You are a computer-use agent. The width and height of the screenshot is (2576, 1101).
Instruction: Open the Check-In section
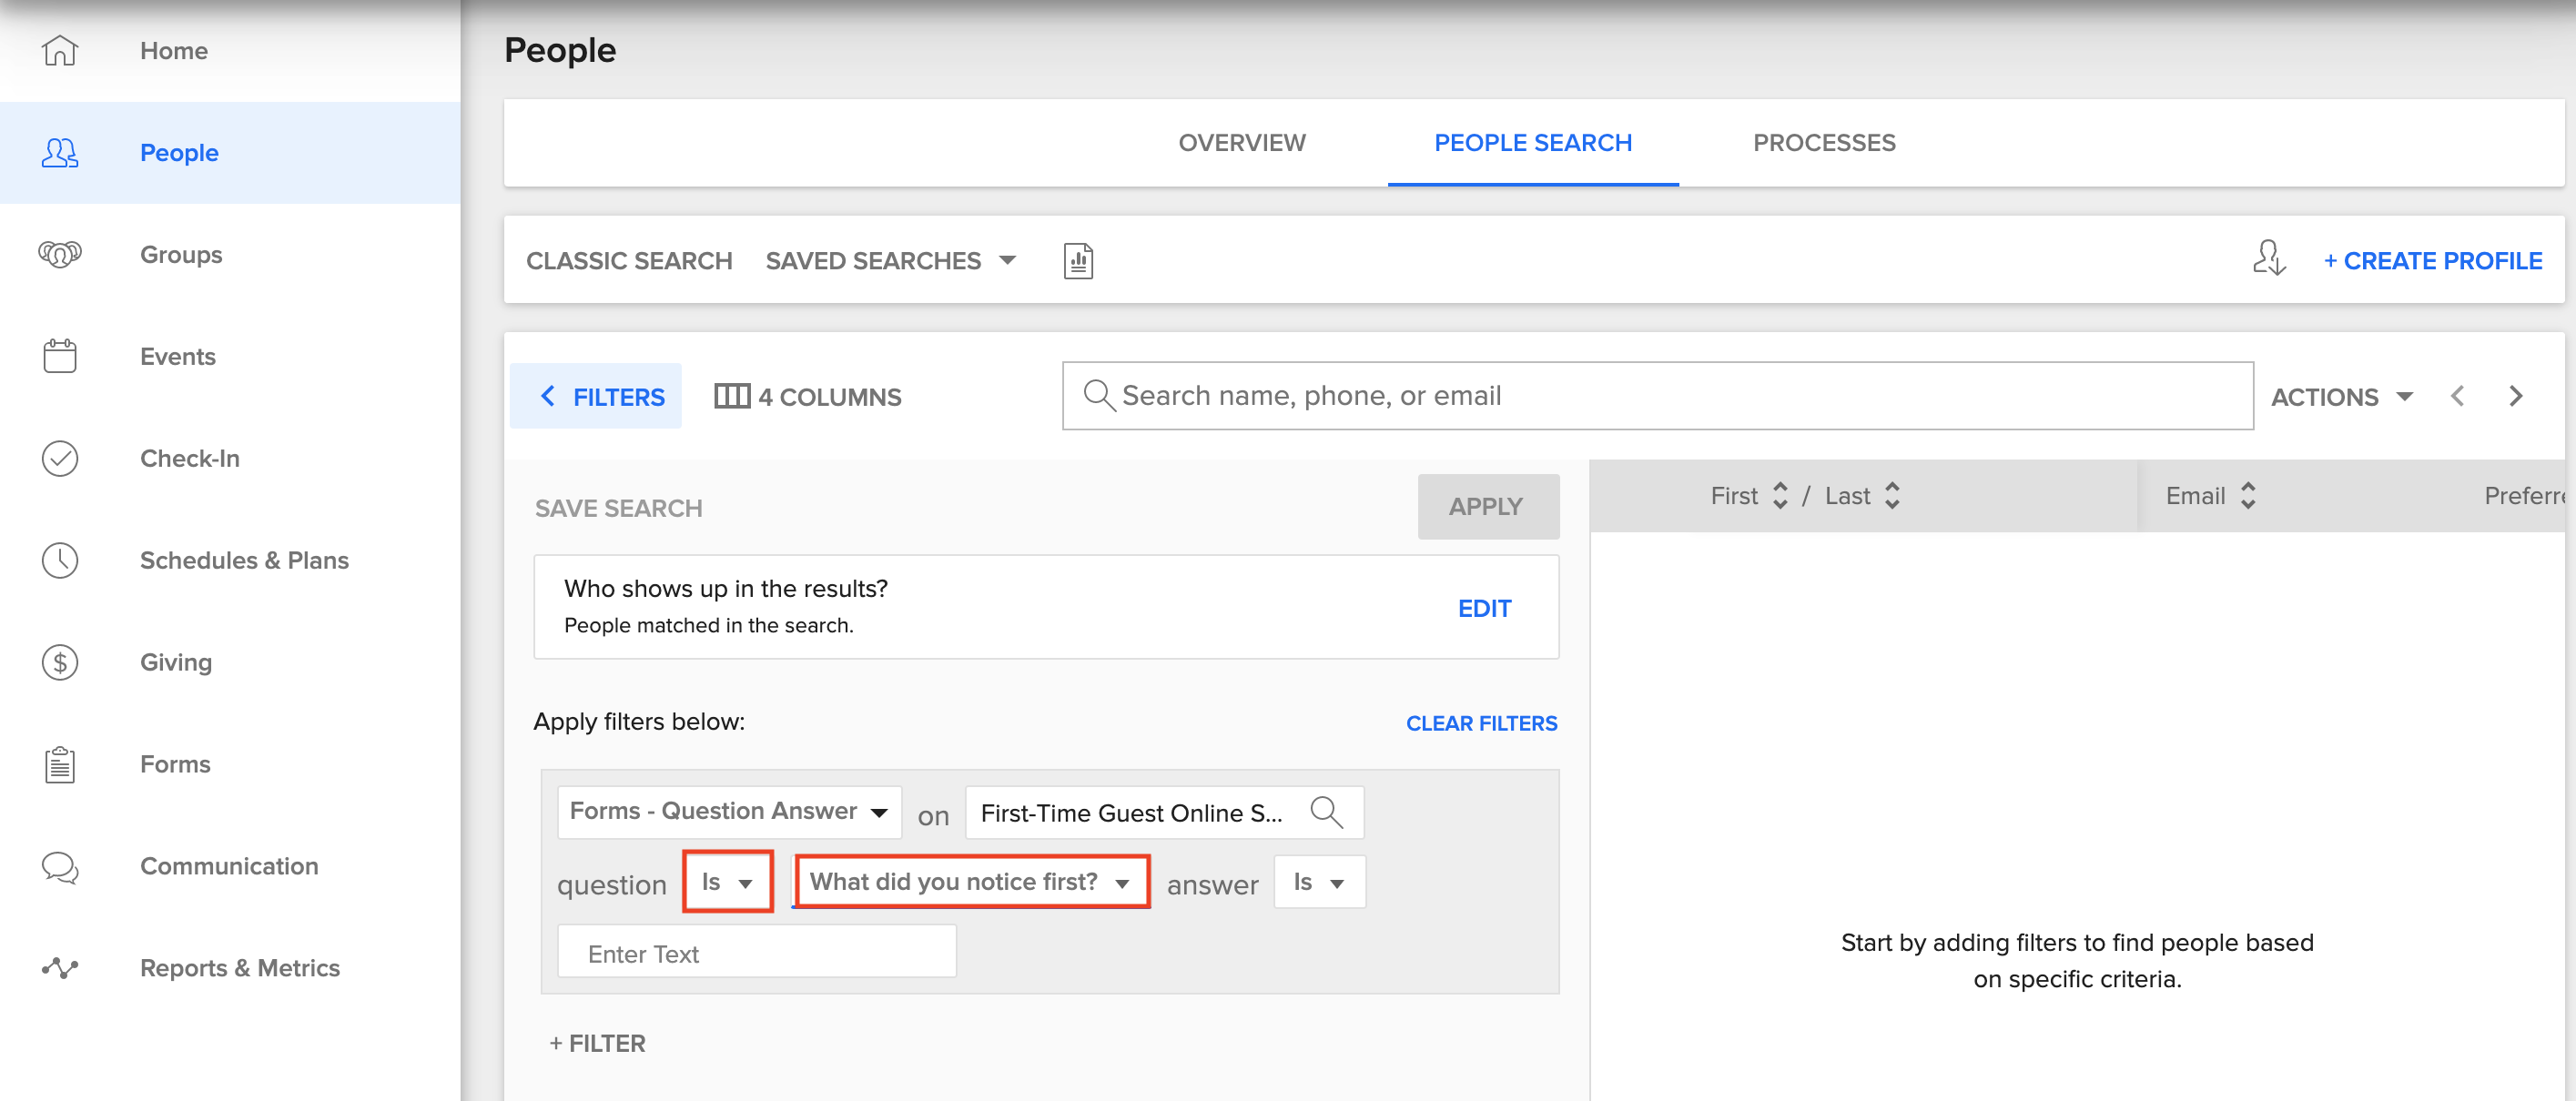pyautogui.click(x=190, y=458)
